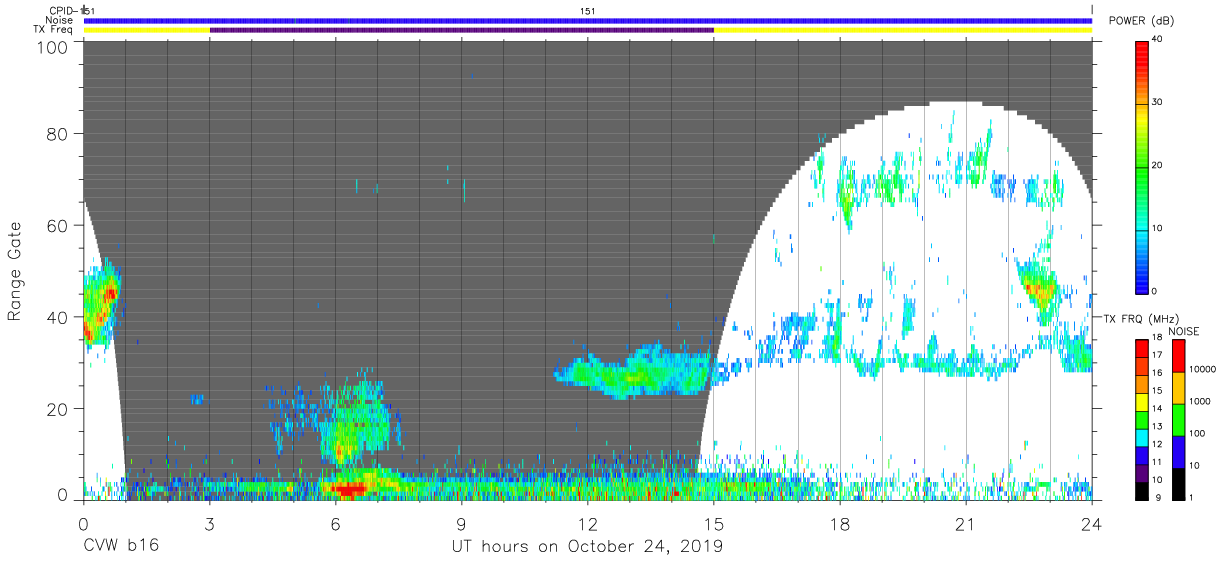Click the 100 tick on Range Gate axis

(51, 47)
